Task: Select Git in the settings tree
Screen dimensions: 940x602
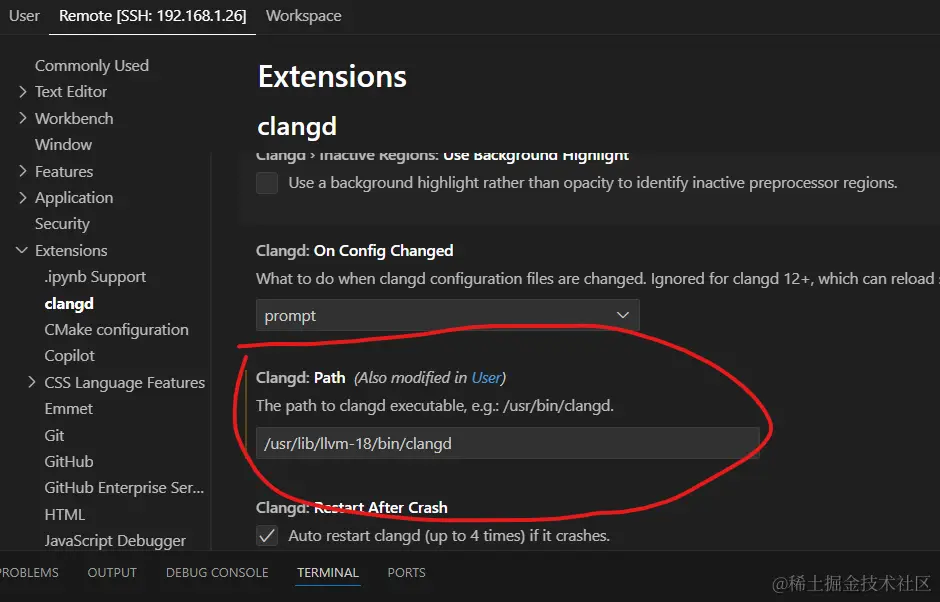Action: (x=54, y=435)
